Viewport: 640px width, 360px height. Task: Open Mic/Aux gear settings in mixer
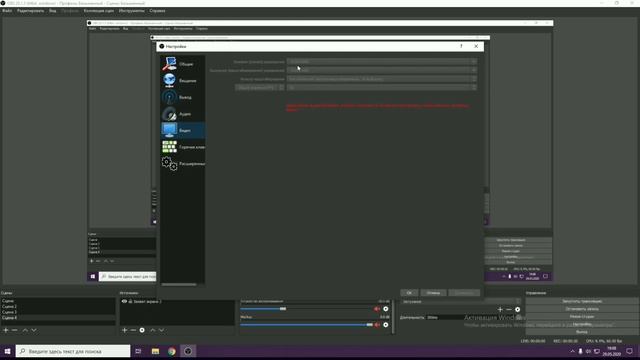(x=386, y=325)
